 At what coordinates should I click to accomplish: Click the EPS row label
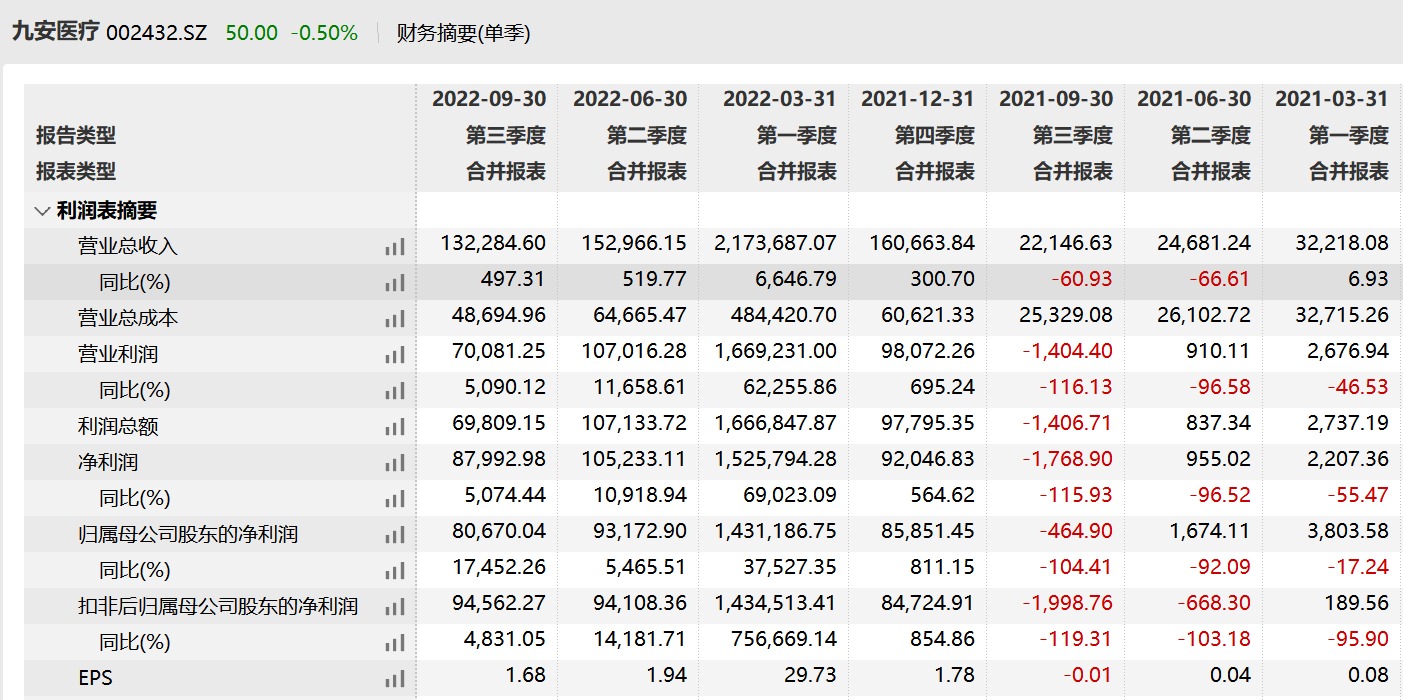[95, 678]
